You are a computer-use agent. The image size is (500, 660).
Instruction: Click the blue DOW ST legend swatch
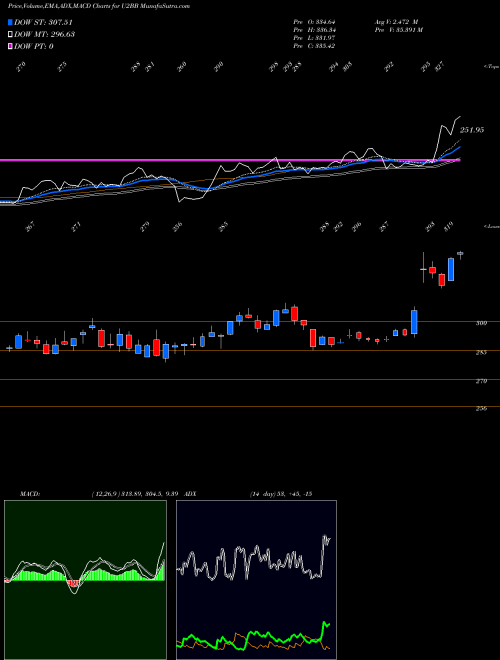[x=10, y=22]
